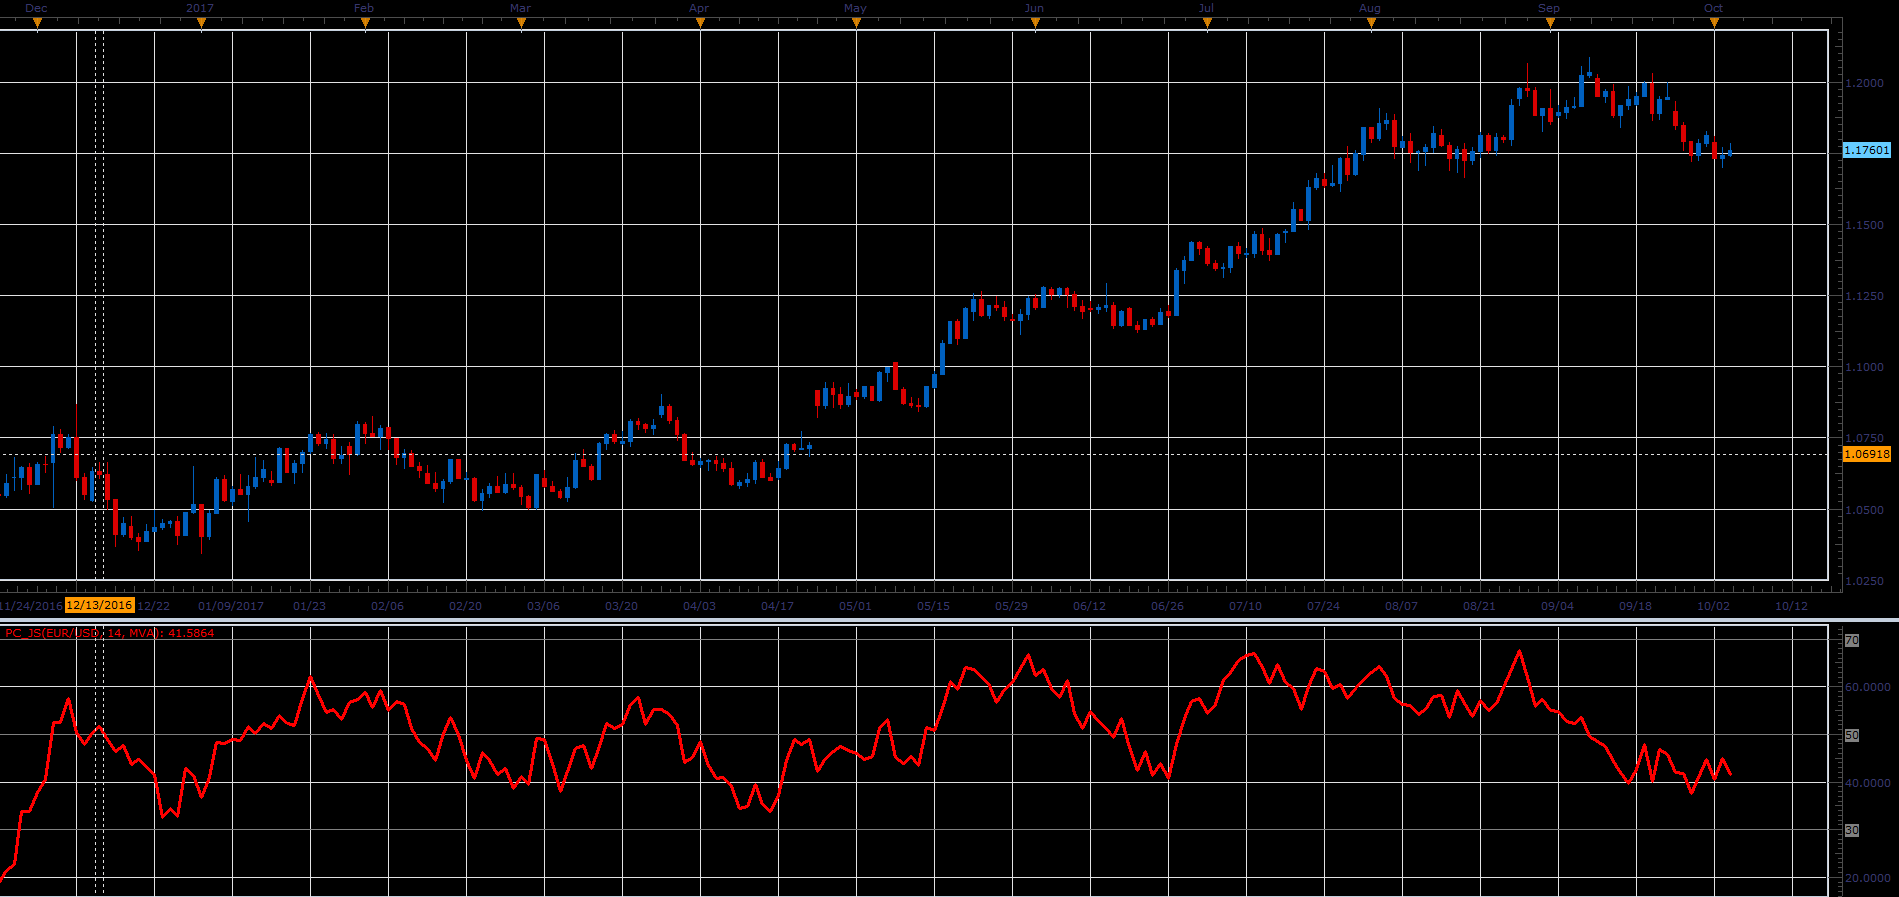Screen dimensions: 1899x897
Task: Click the highlighted 12/13/2016 crosshair date label
Action: coord(99,605)
